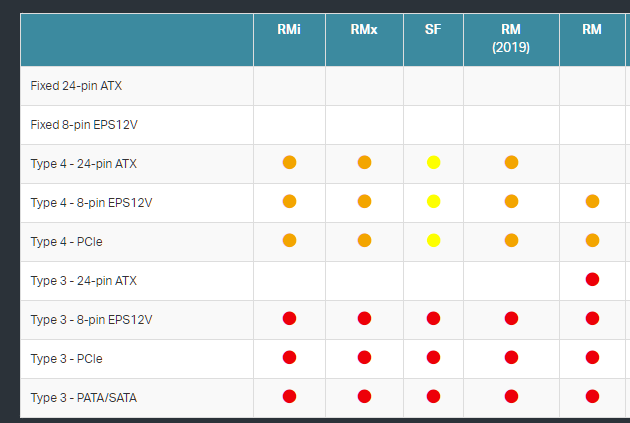Click the orange dot for RM Type 4 8-pin EPS12V
Viewport: 630px width, 423px height.
point(593,202)
